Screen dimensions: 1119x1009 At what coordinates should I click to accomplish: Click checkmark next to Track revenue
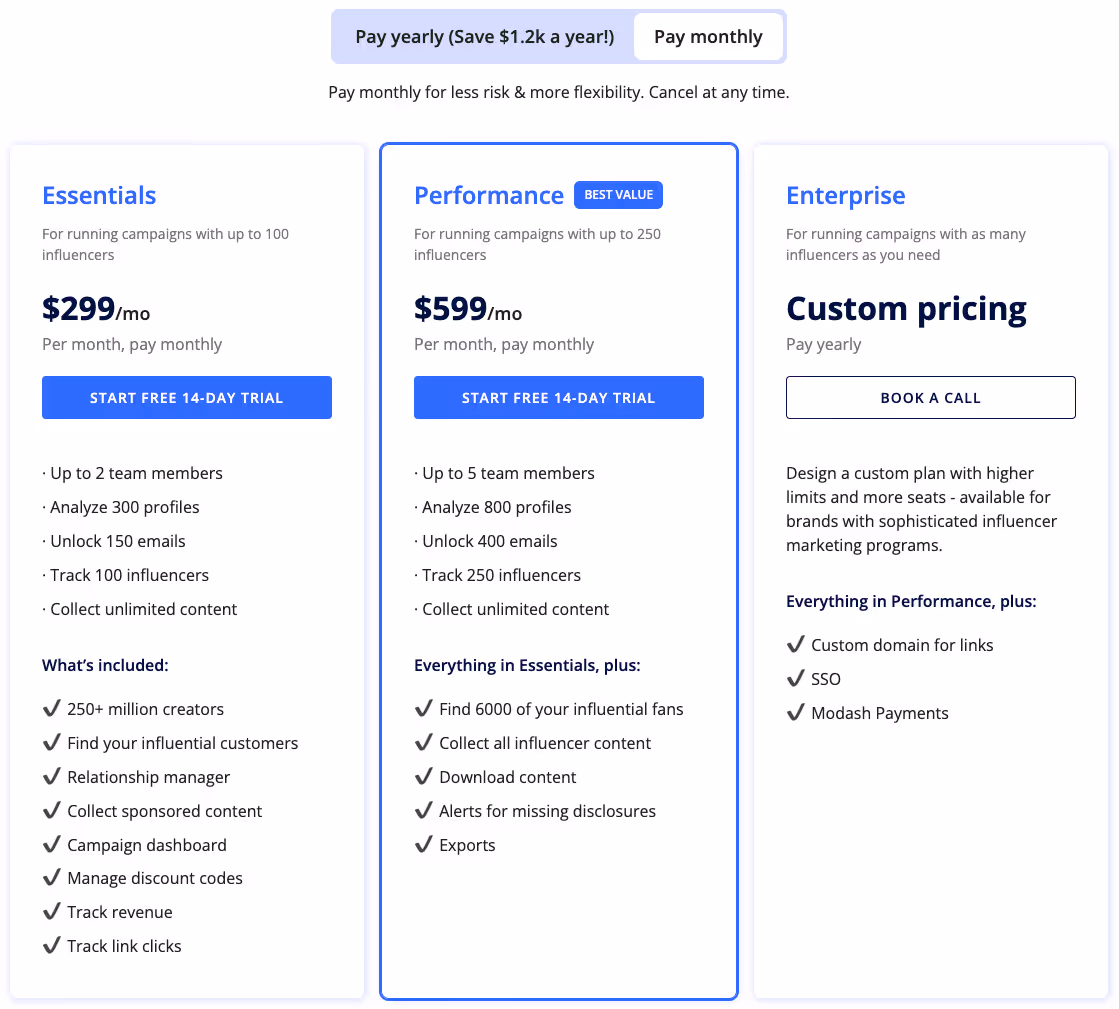click(x=52, y=912)
